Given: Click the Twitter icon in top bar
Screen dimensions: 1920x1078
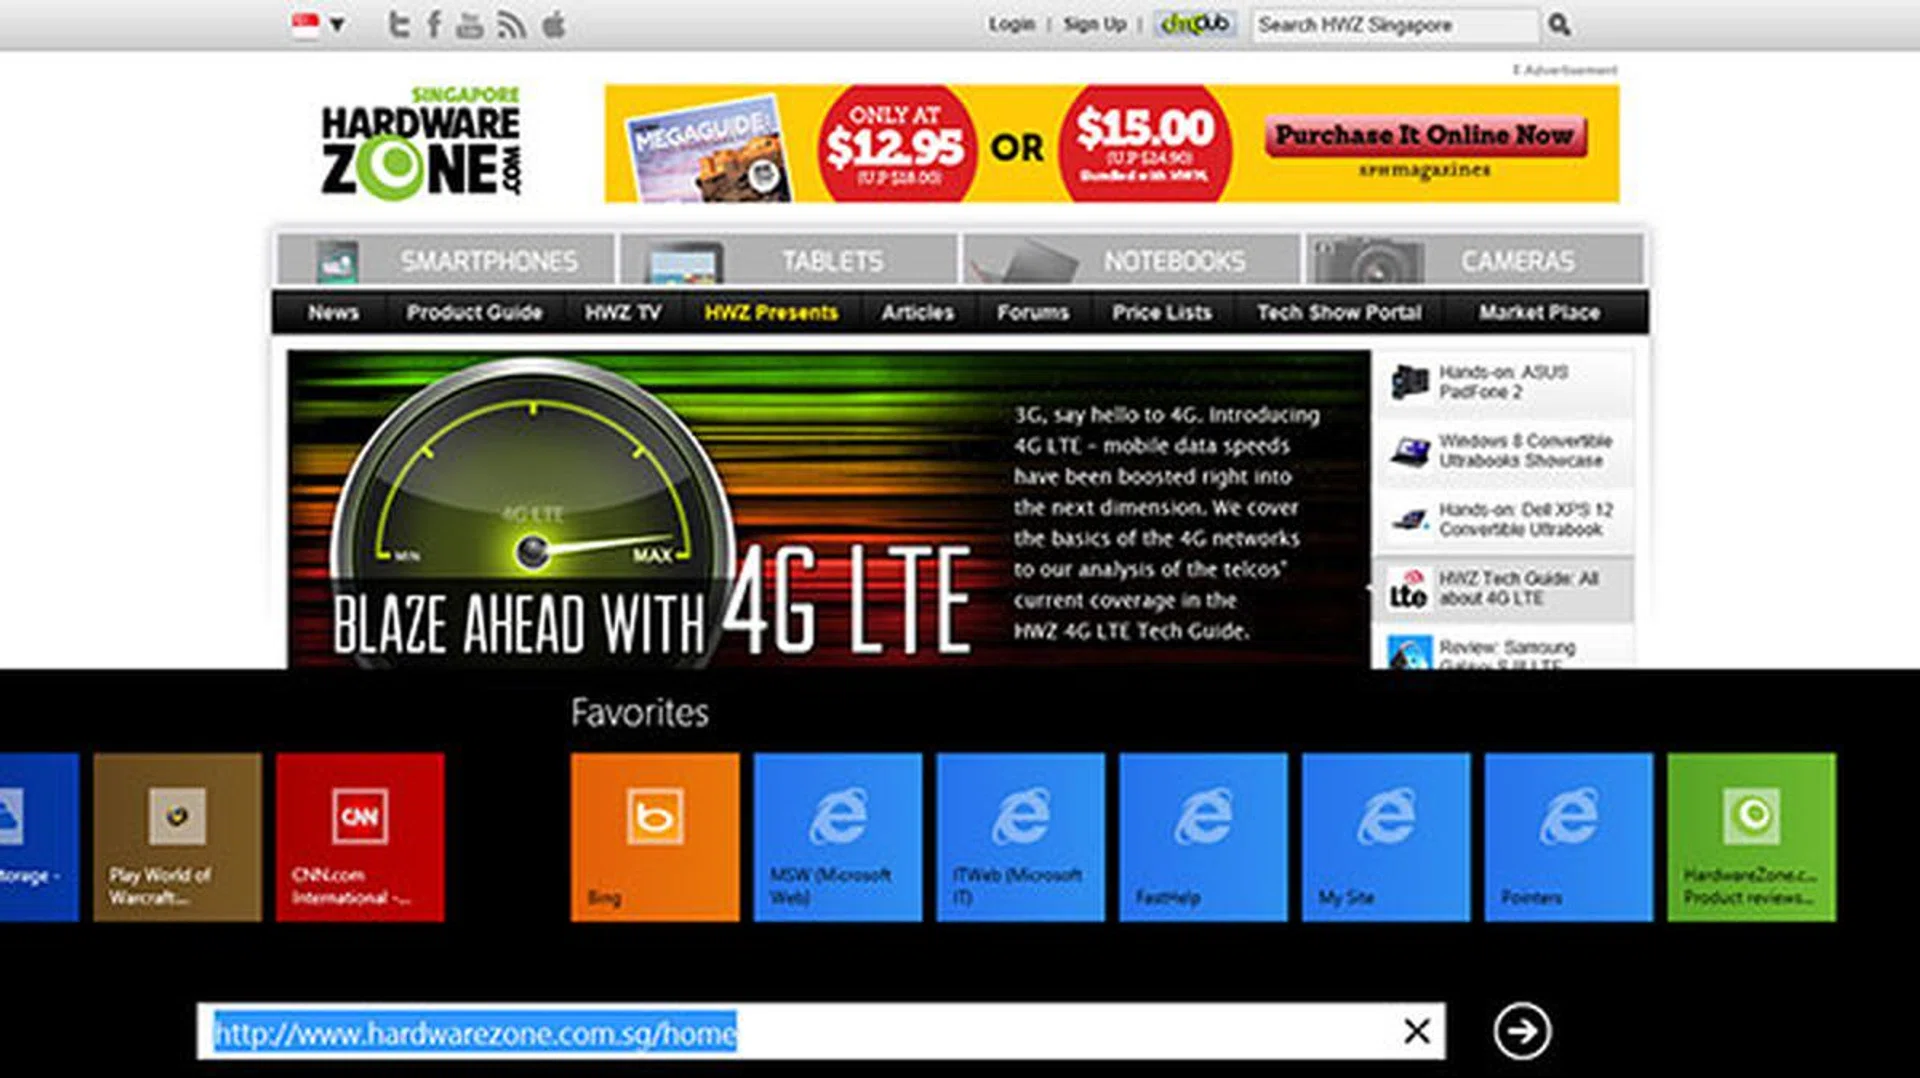Looking at the screenshot, I should pyautogui.click(x=399, y=25).
